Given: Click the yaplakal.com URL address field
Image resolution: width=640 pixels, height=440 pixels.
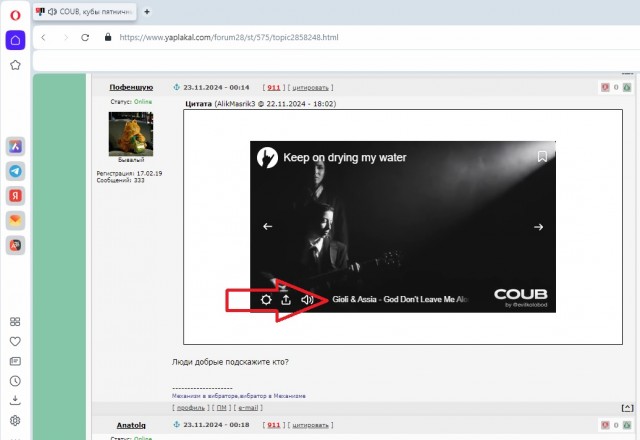Looking at the screenshot, I should (x=229, y=38).
